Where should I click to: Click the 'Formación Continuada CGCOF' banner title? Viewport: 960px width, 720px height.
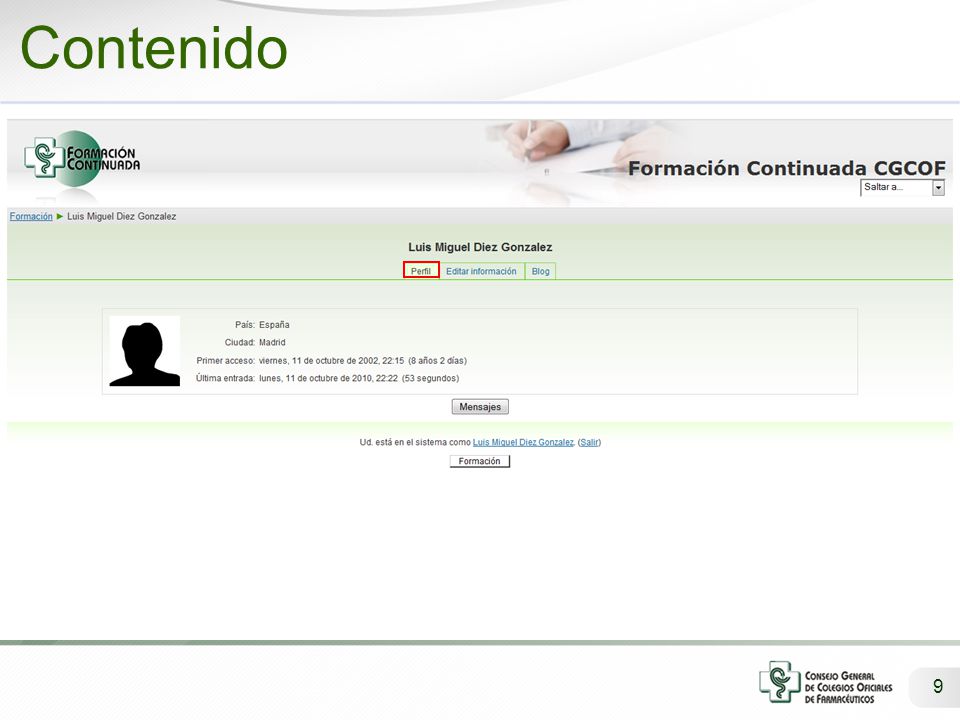(x=787, y=168)
